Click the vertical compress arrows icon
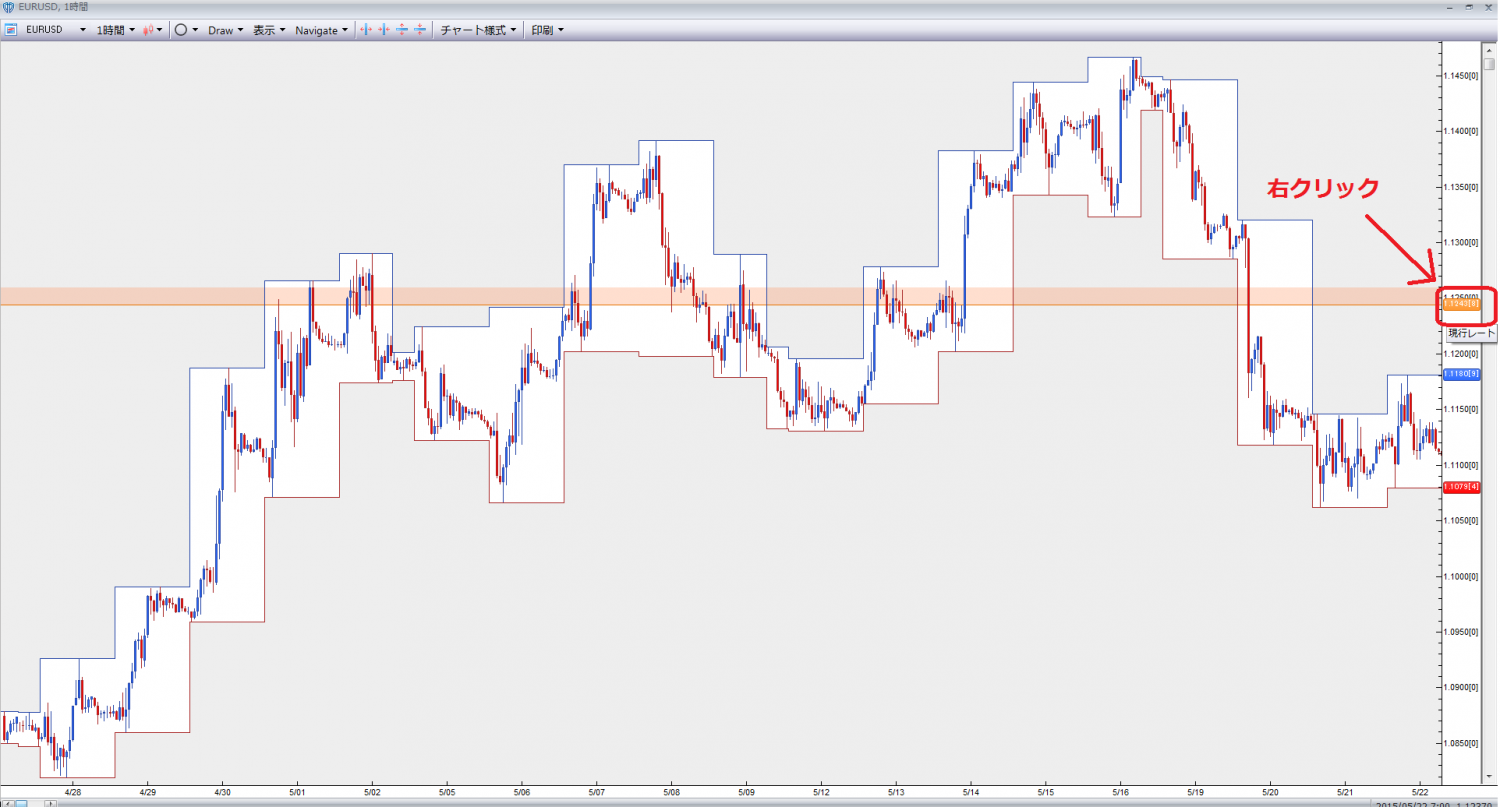The image size is (1500, 807). coord(419,30)
